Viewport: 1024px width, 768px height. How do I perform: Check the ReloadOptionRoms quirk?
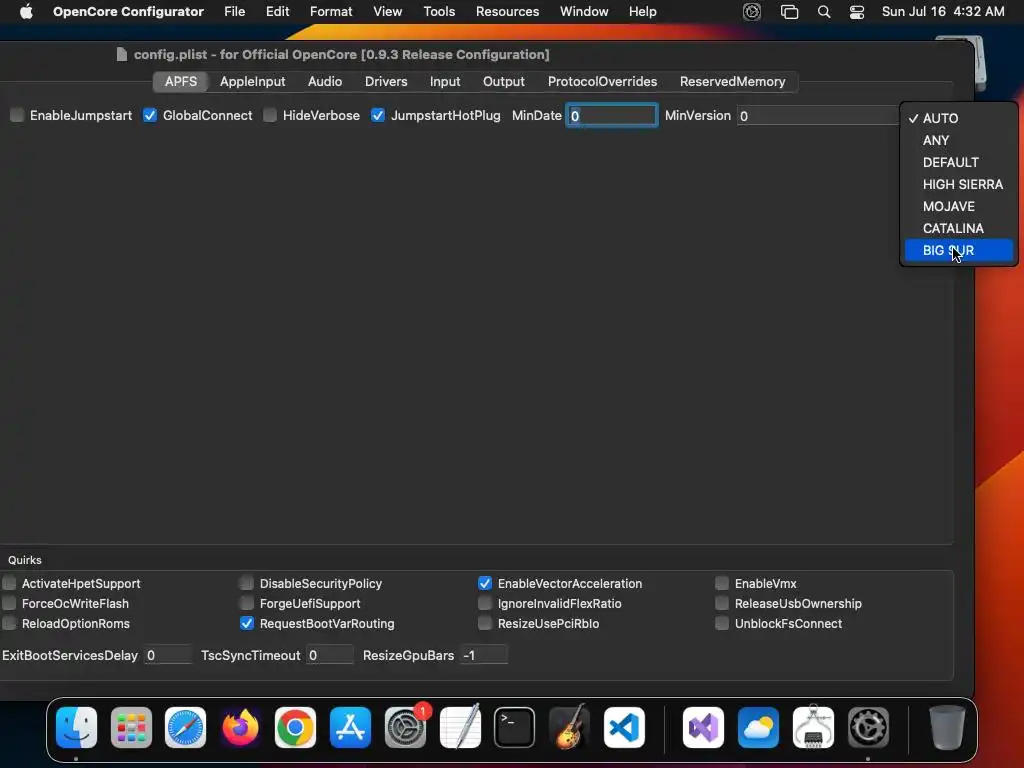pos(9,623)
